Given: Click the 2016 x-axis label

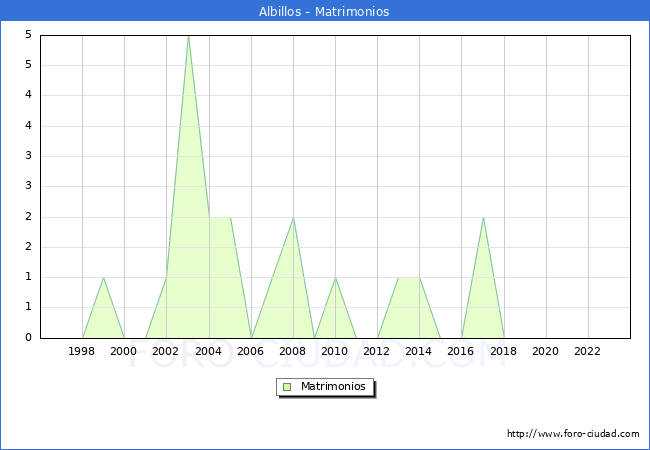Looking at the screenshot, I should tap(461, 351).
